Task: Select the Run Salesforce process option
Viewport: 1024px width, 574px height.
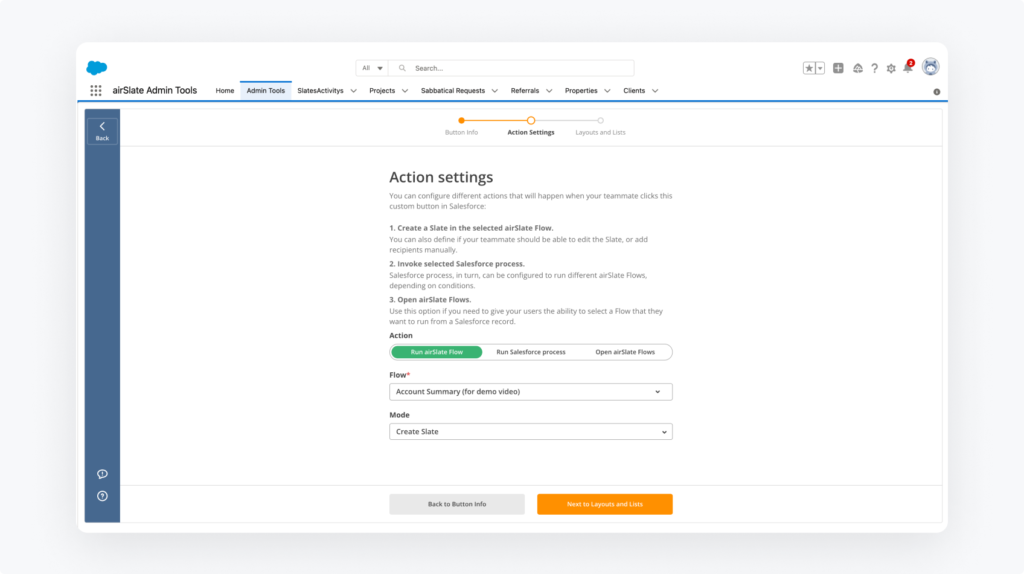Action: [531, 352]
